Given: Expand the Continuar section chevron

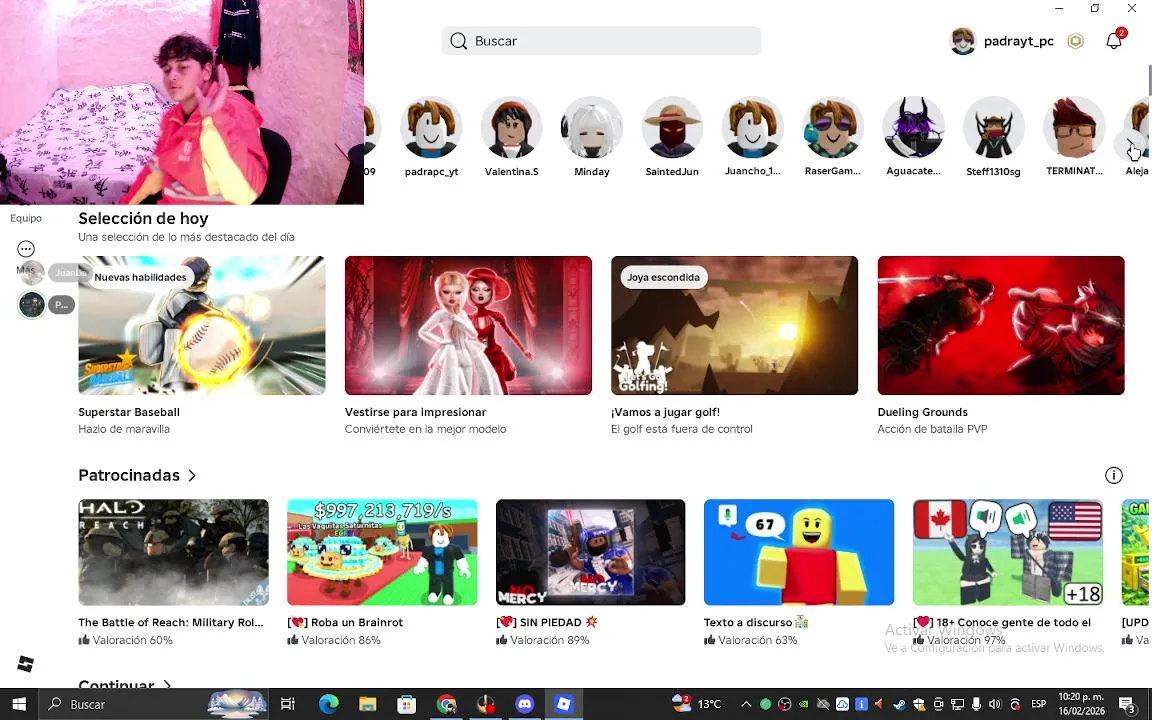Looking at the screenshot, I should click(x=168, y=685).
